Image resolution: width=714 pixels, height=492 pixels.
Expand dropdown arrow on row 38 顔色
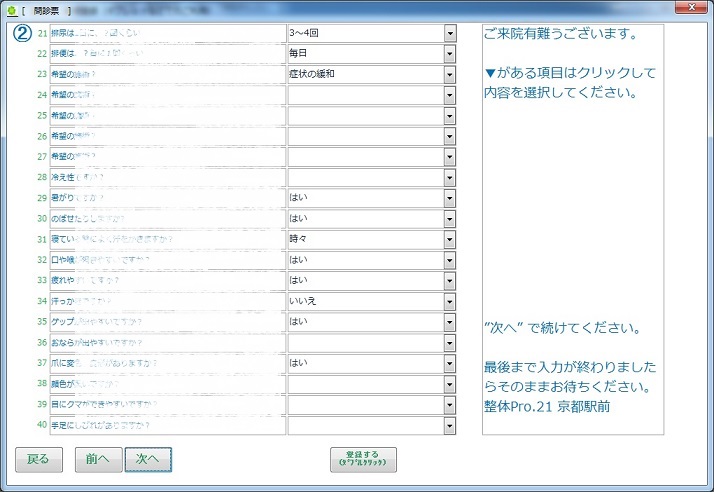coord(450,384)
